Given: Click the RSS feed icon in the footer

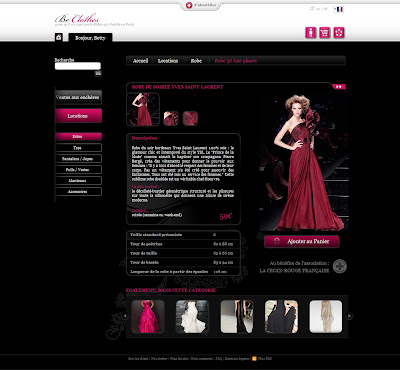Looking at the screenshot, I should click(x=254, y=359).
